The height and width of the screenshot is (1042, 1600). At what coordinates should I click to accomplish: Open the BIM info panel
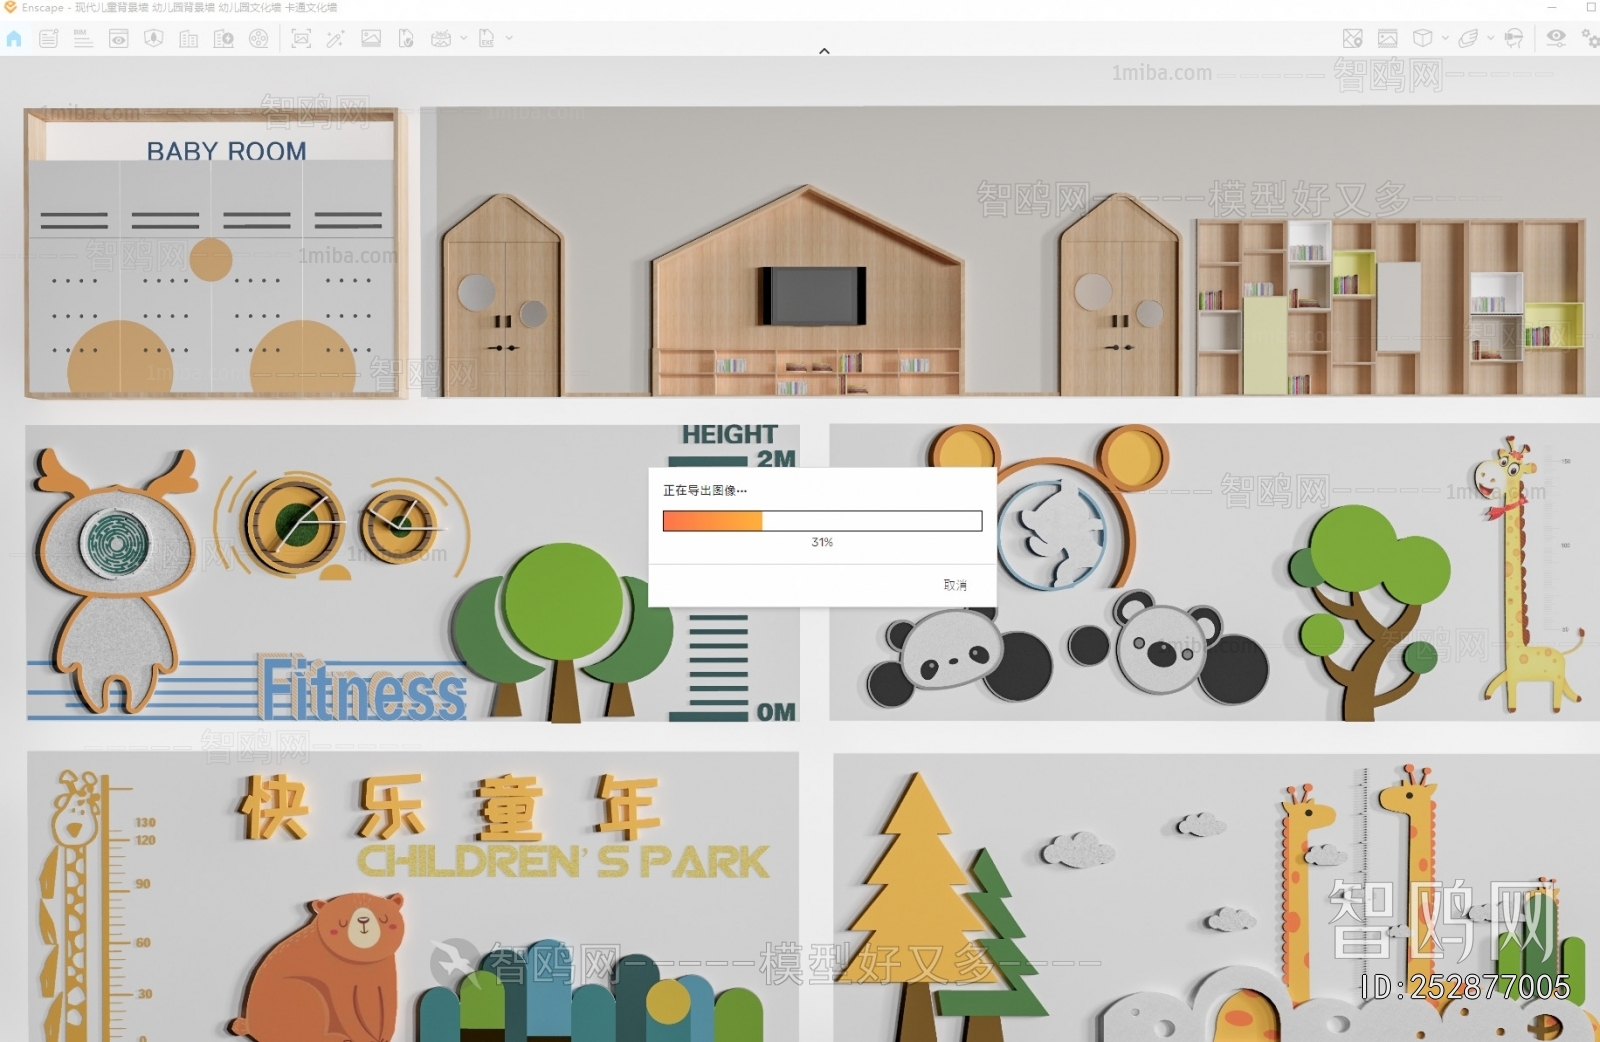click(83, 39)
